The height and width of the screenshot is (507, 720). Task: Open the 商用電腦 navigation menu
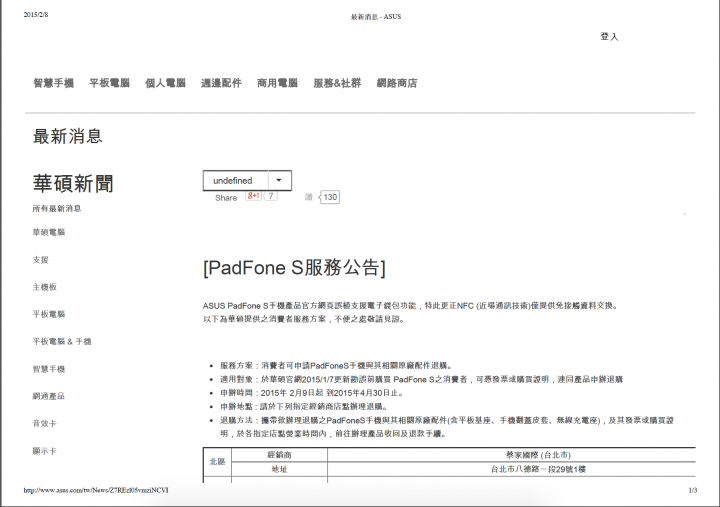coord(277,83)
